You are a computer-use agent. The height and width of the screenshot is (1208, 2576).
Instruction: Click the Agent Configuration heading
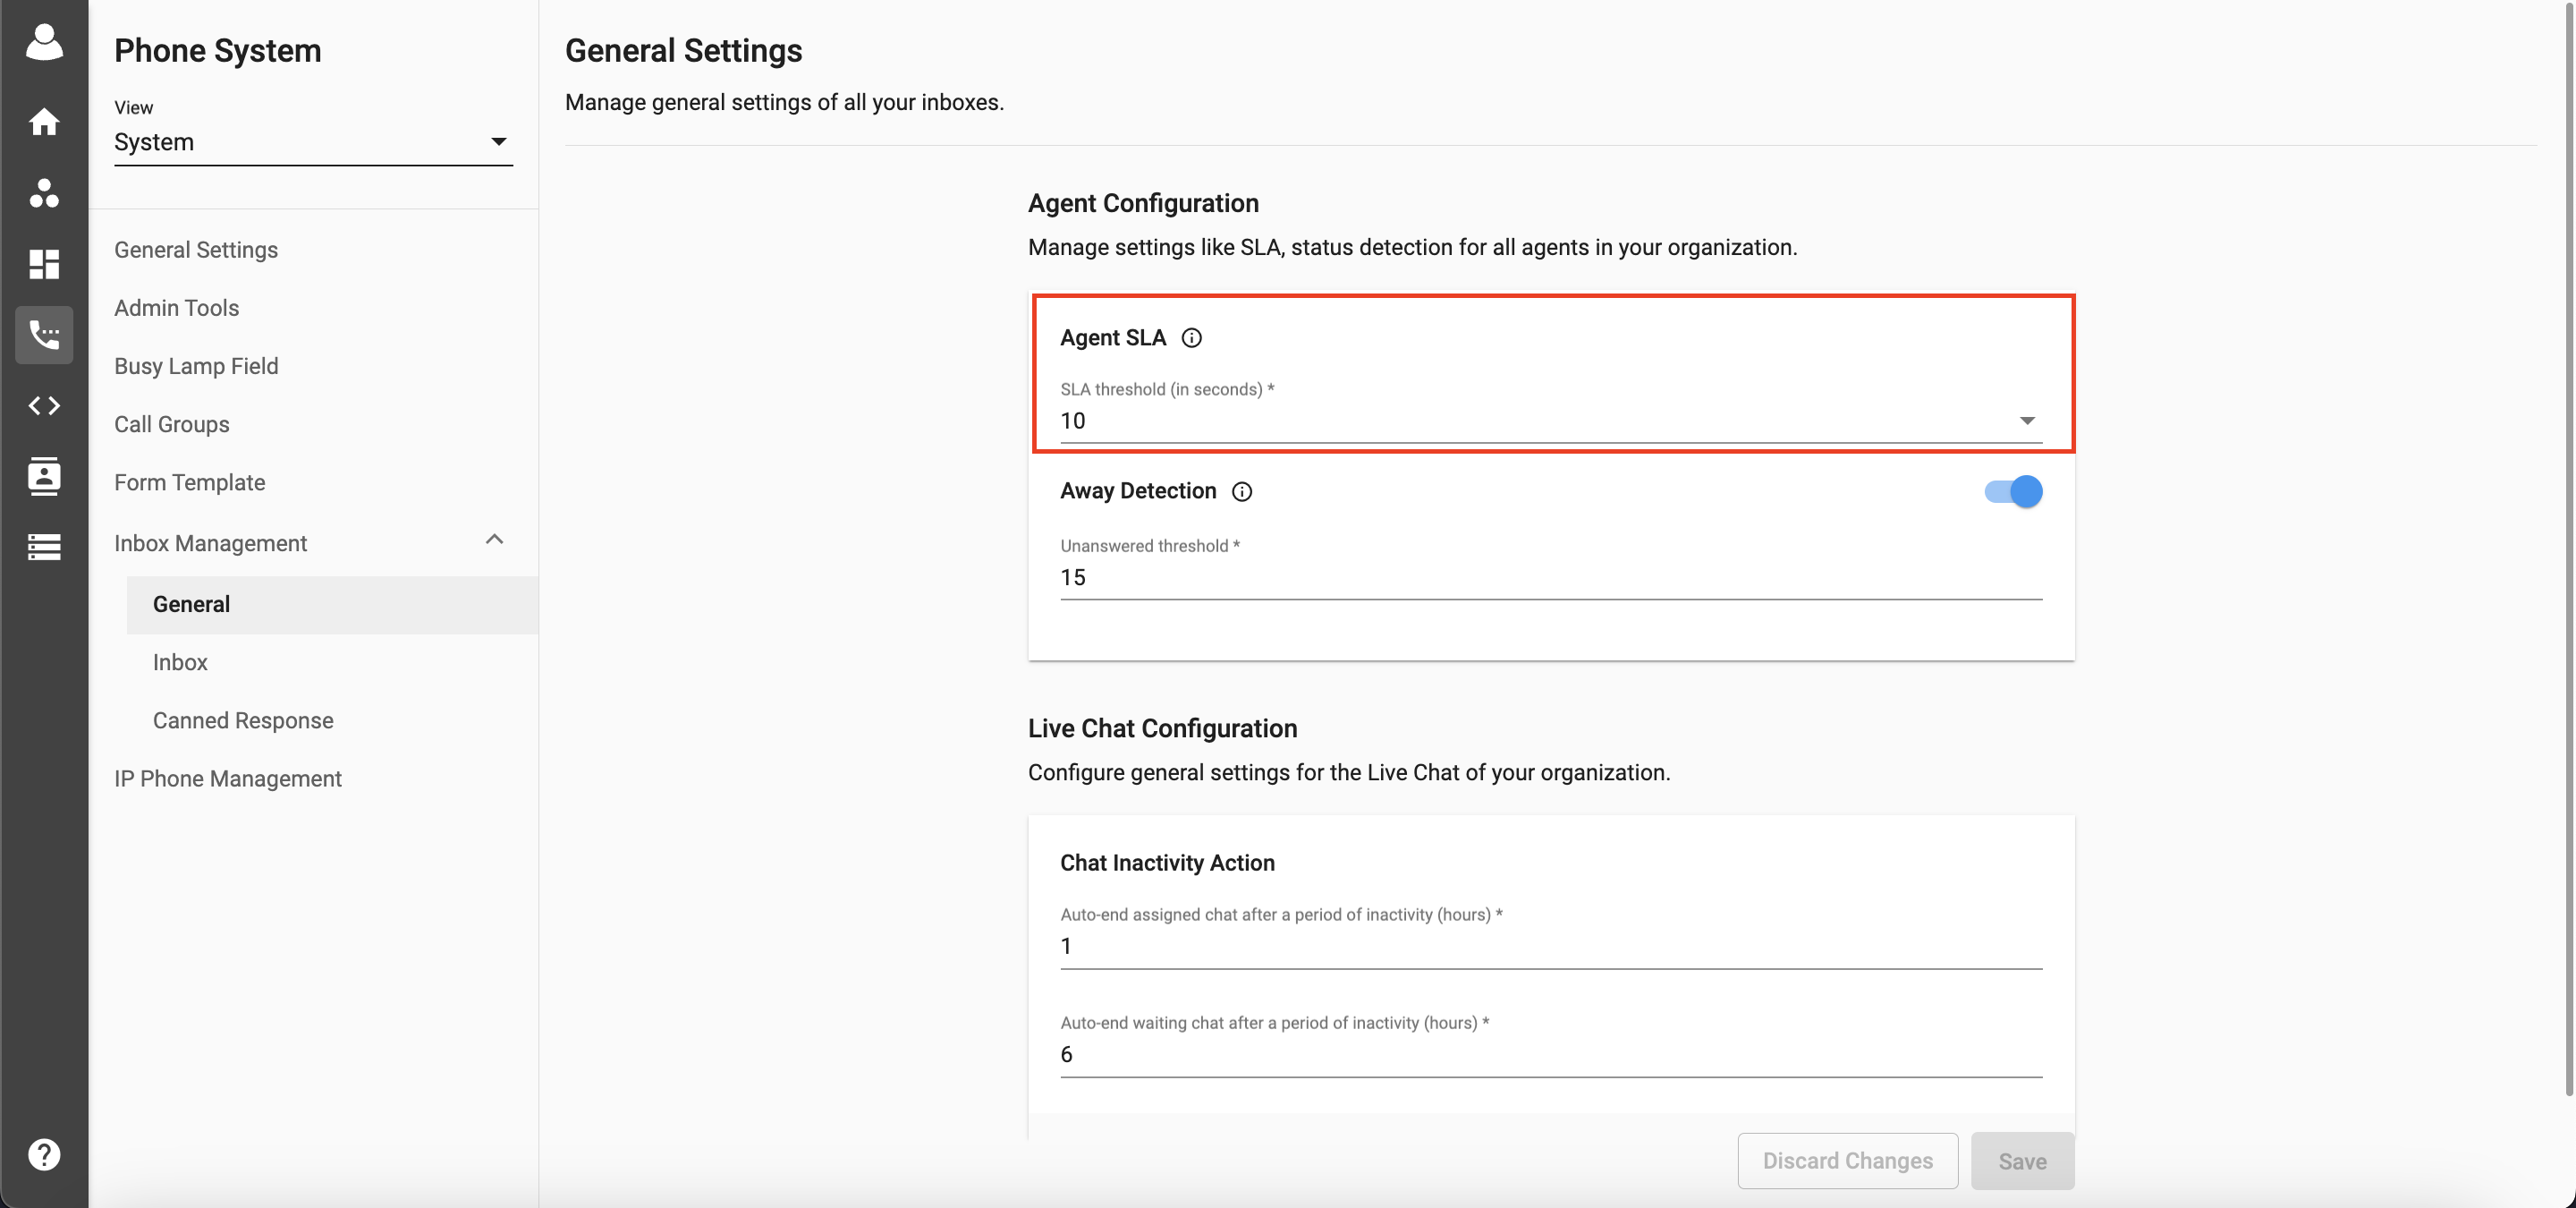1143,203
